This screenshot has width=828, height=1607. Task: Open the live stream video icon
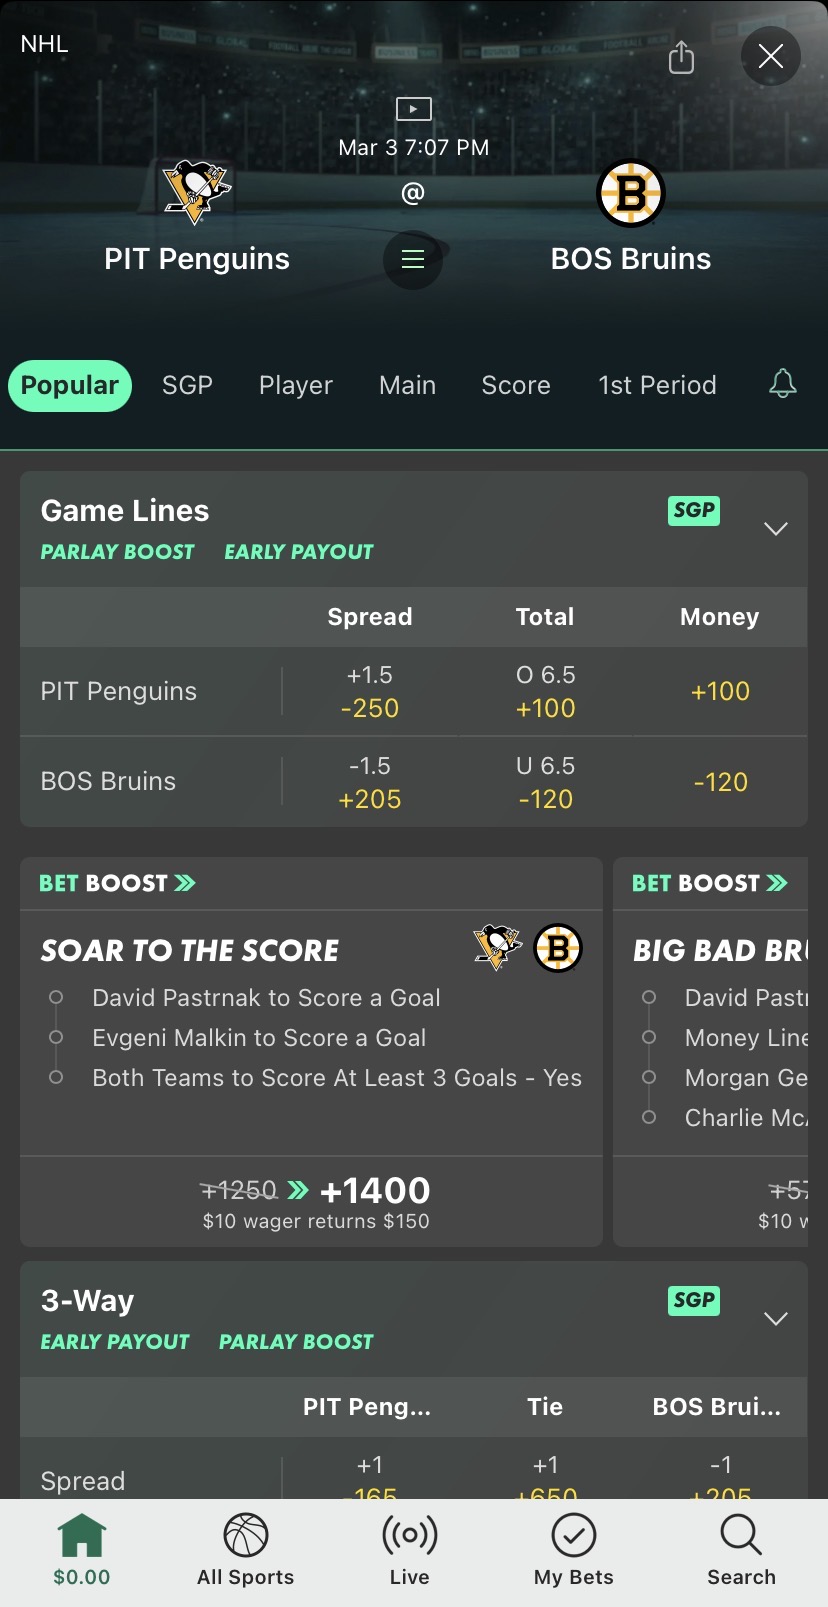coord(413,108)
